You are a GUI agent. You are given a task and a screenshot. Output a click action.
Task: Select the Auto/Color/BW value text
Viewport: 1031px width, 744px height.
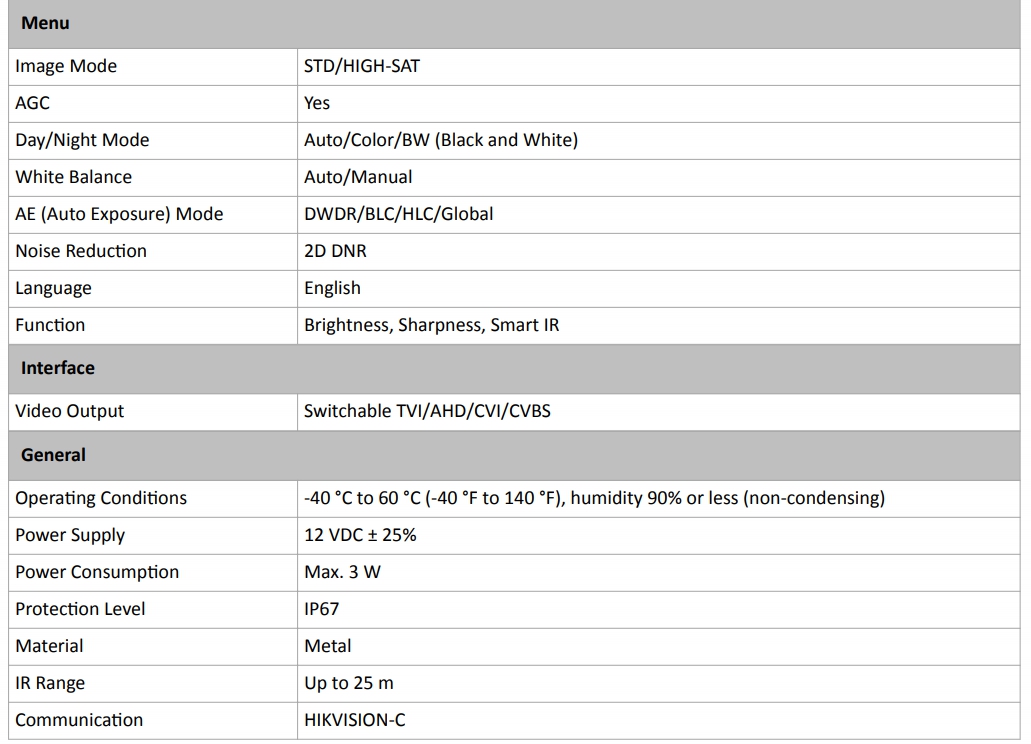441,140
